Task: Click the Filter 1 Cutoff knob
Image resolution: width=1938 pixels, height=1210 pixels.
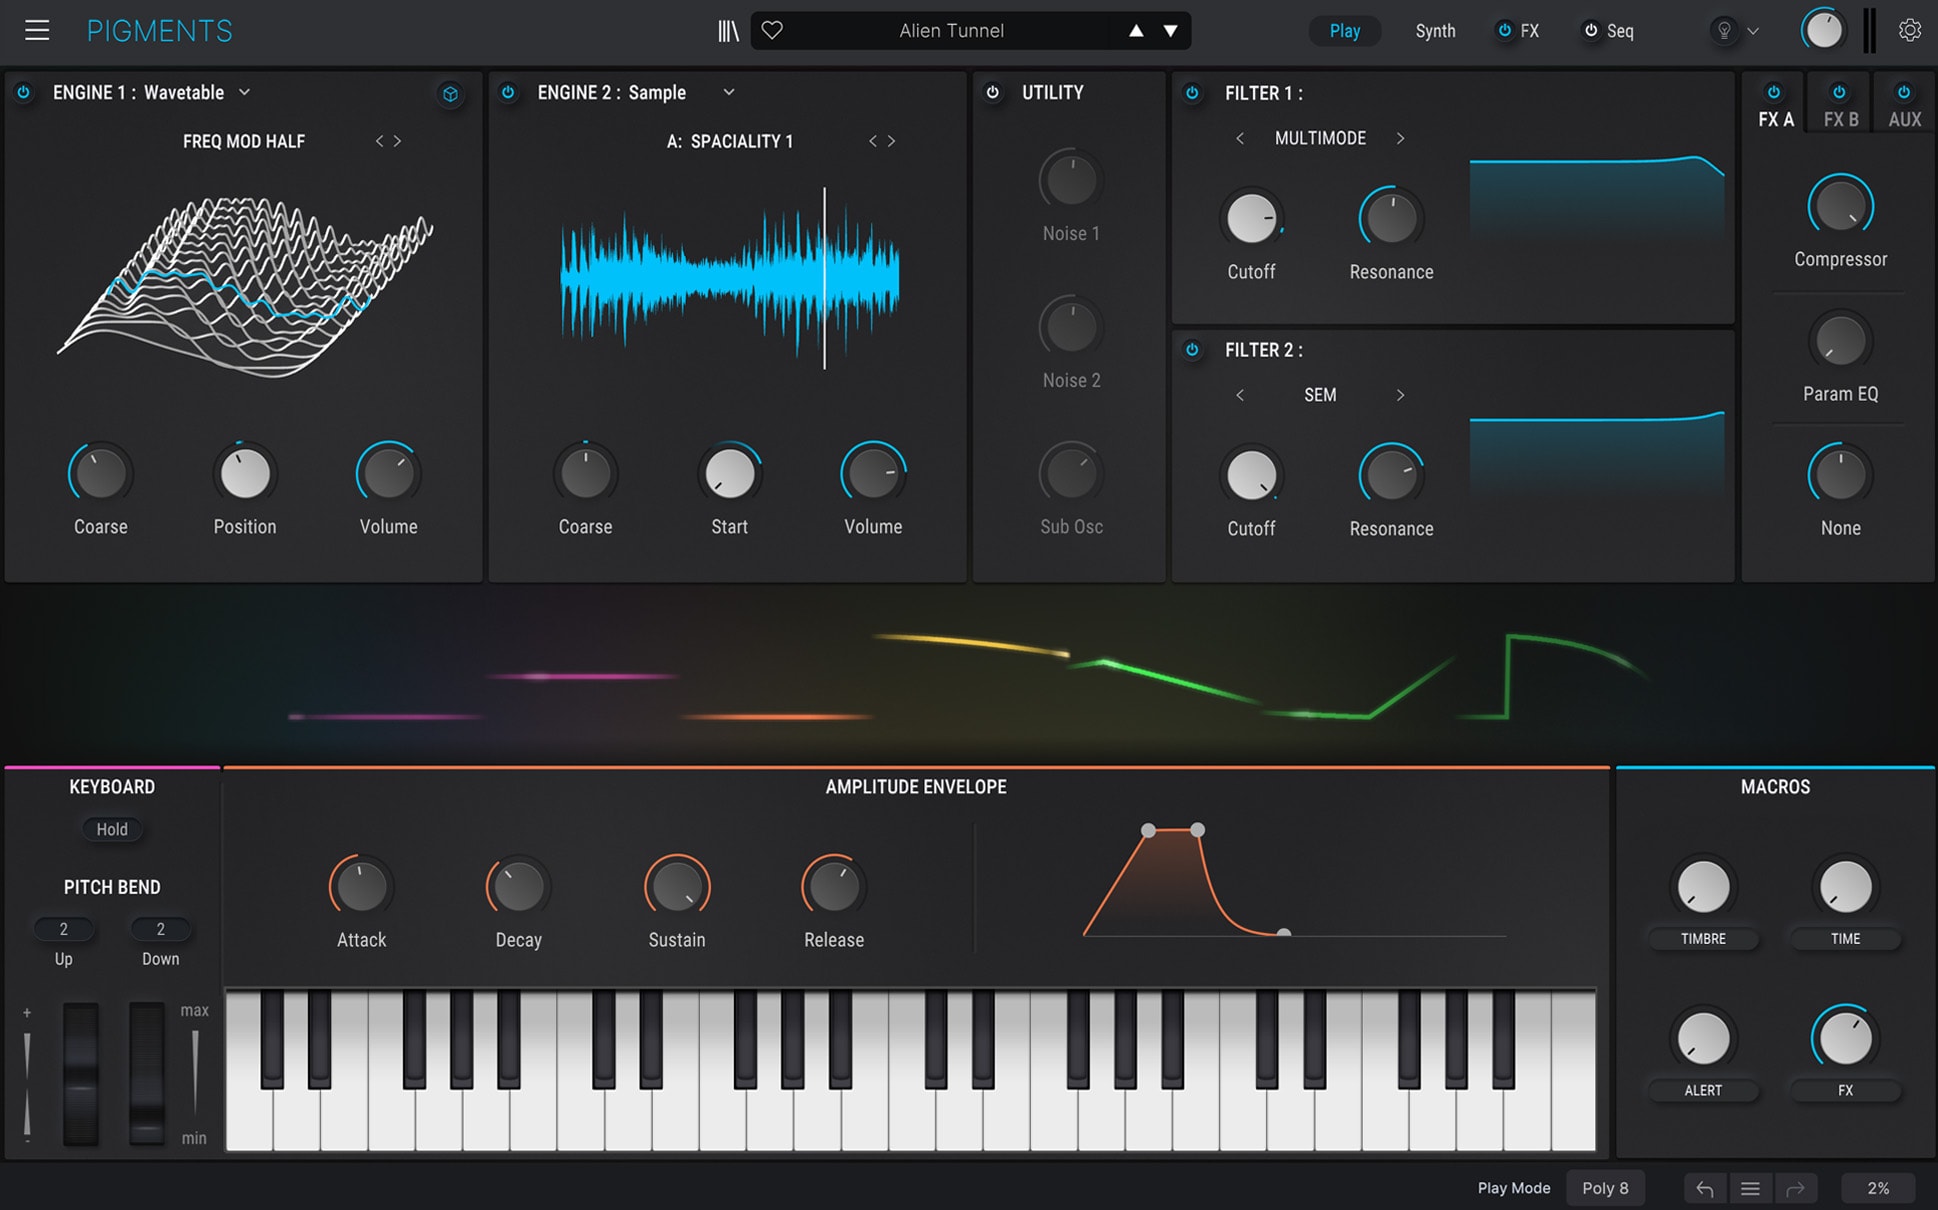Action: (x=1251, y=218)
